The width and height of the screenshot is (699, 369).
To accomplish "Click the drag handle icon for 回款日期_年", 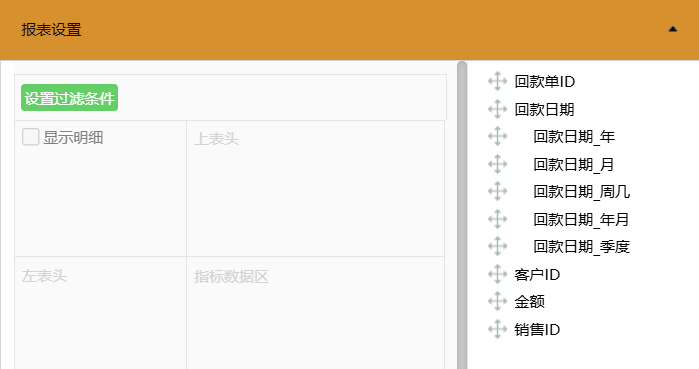I will [498, 136].
